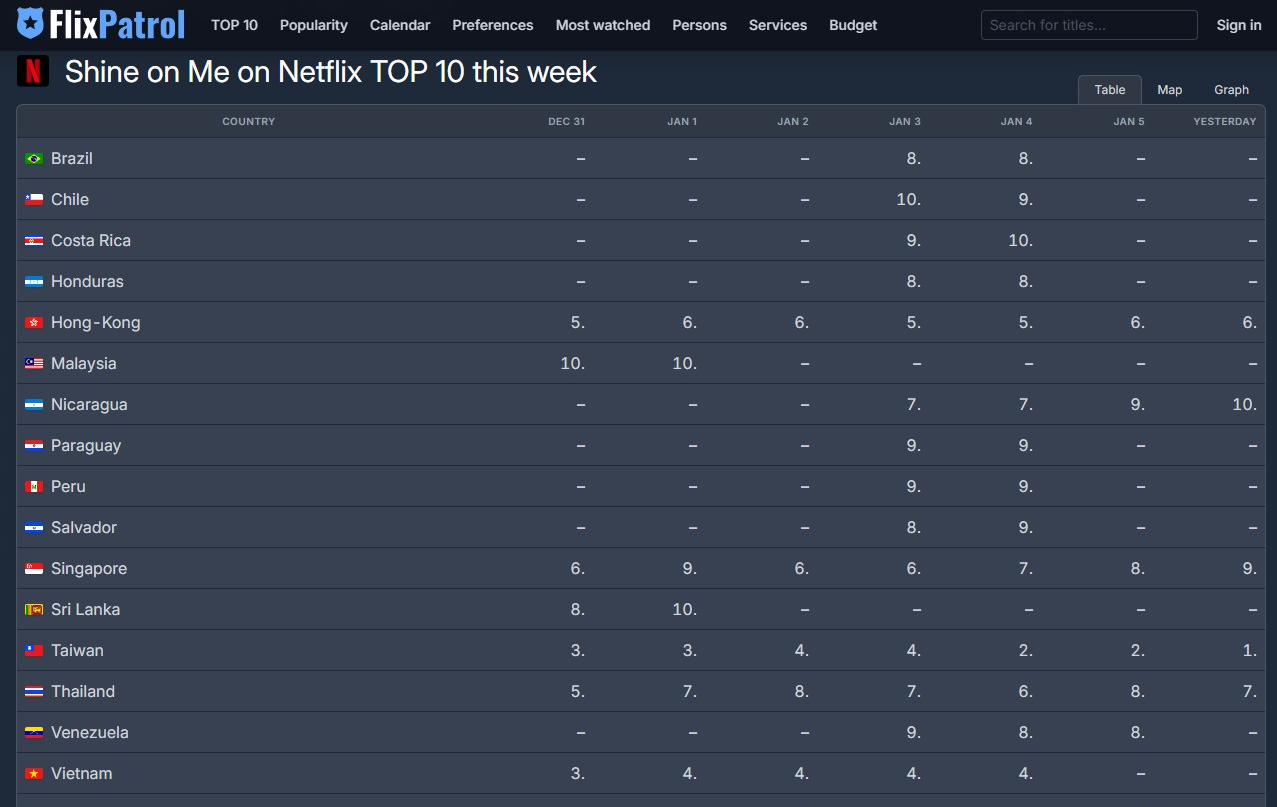Click the Netflix logo icon beside title

33,71
